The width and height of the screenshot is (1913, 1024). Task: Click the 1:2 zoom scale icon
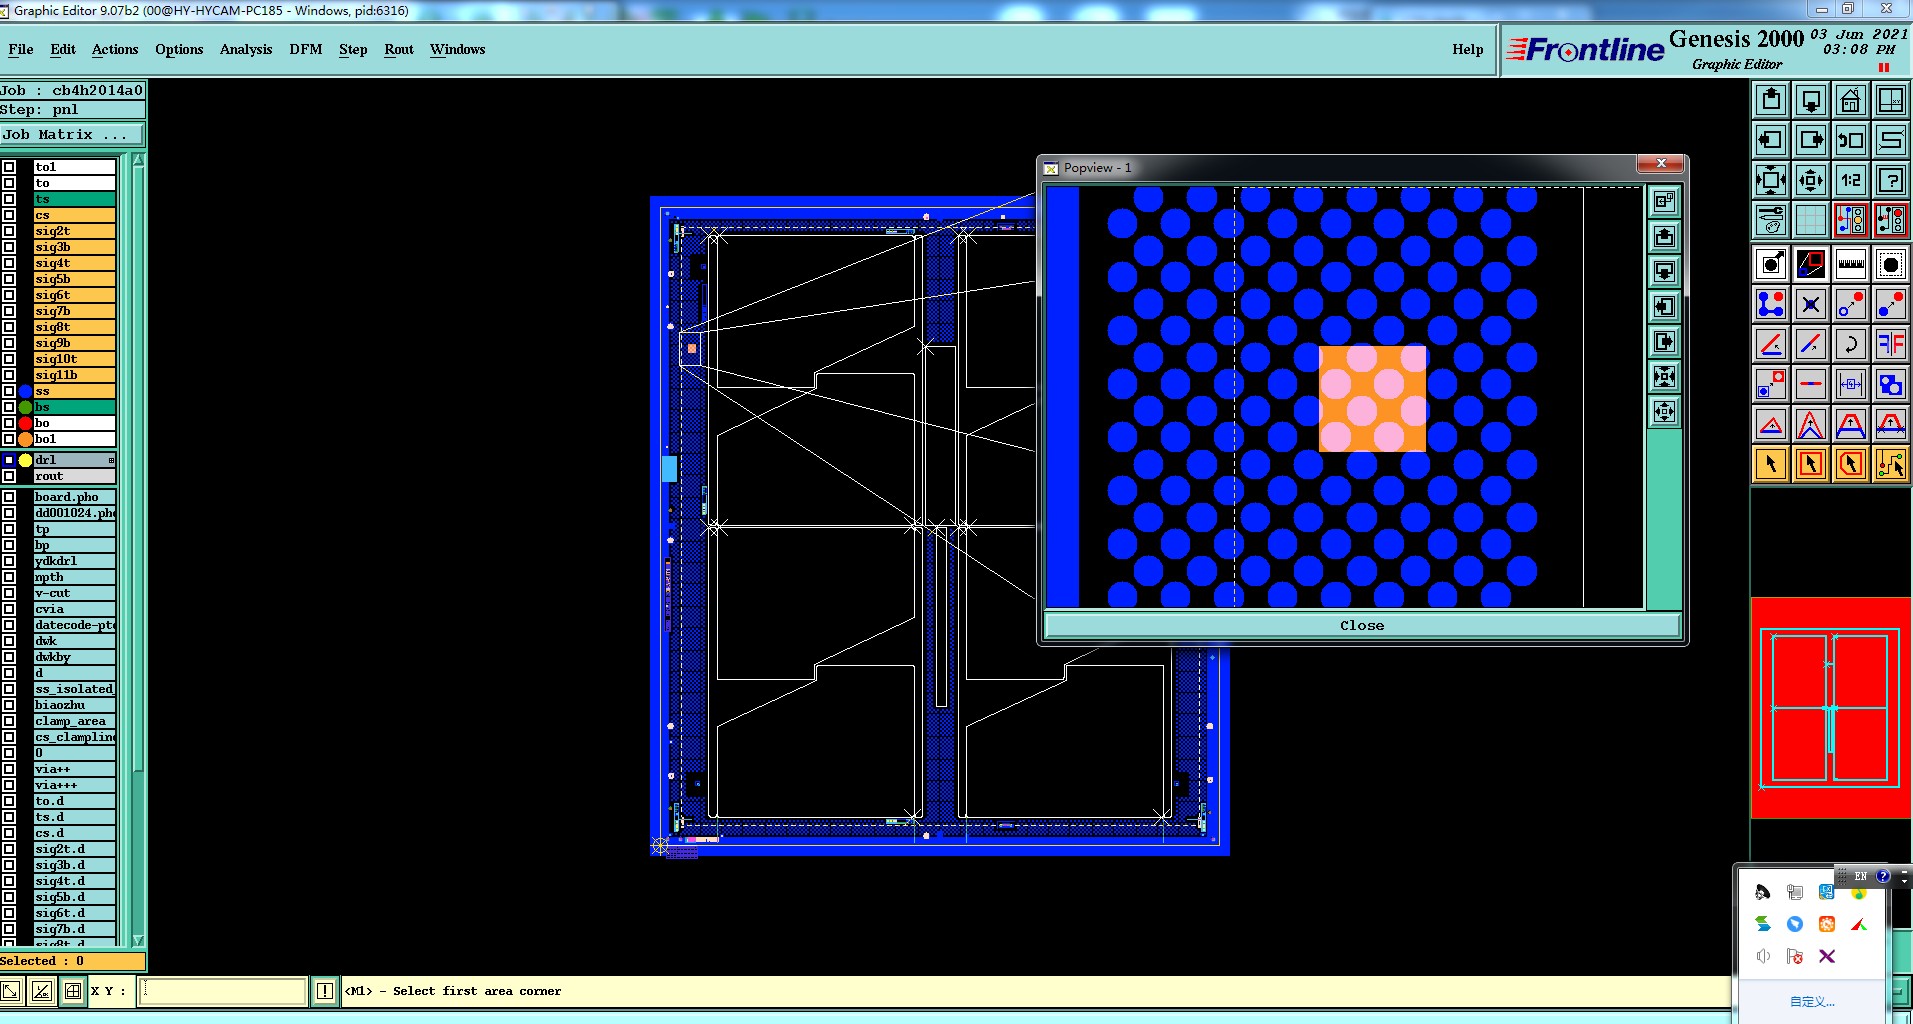[x=1851, y=180]
